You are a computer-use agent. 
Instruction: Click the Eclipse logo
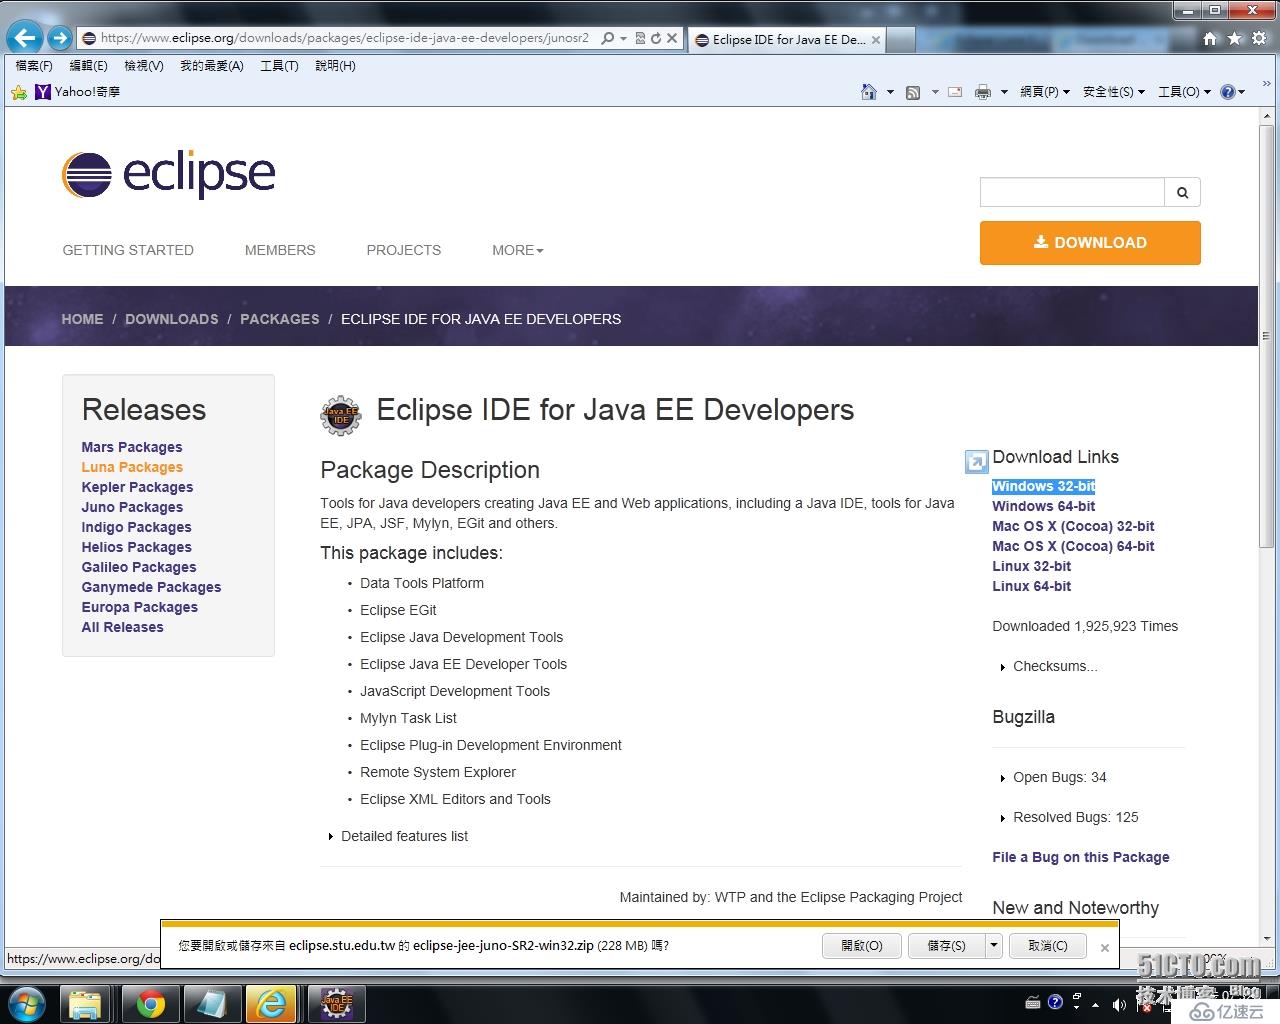[x=168, y=175]
